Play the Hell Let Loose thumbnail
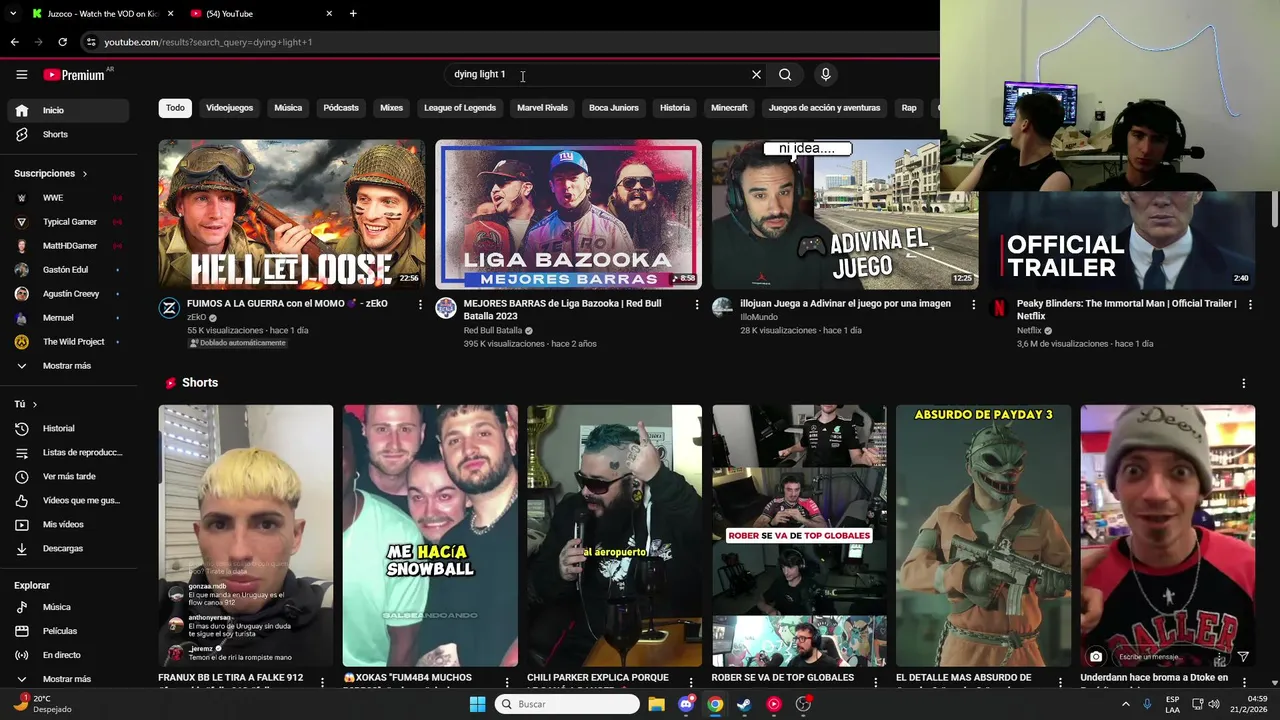The image size is (1280, 720). 291,214
